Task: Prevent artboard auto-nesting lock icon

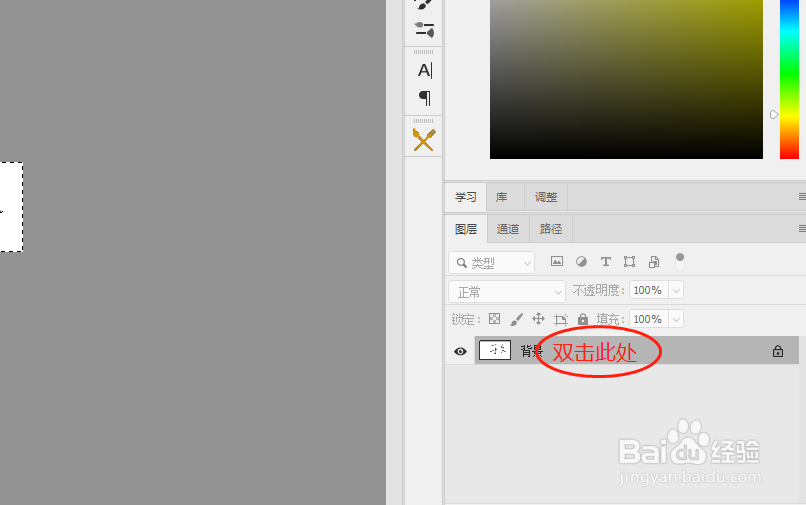Action: [x=560, y=319]
